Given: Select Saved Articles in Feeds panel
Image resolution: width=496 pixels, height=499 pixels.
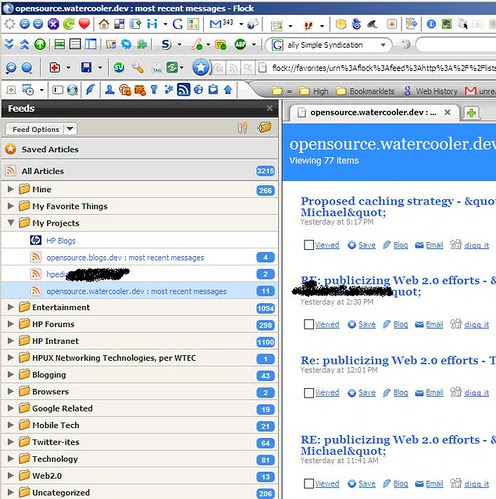Looking at the screenshot, I should coord(139,149).
